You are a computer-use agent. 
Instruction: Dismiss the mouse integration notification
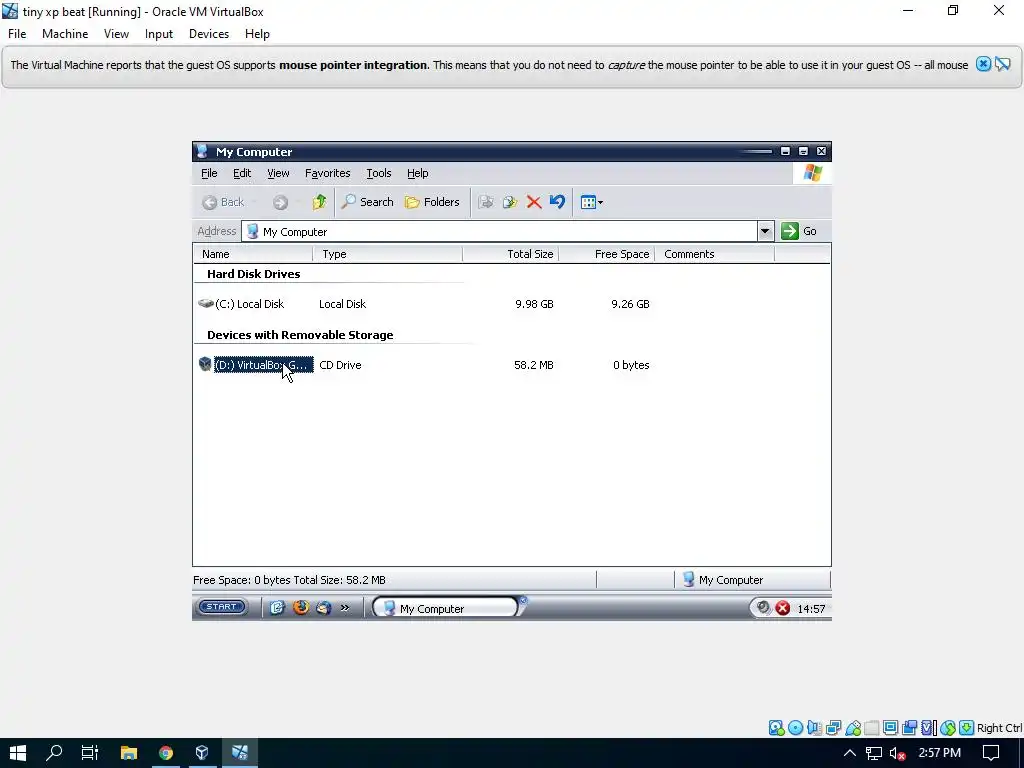coord(983,64)
